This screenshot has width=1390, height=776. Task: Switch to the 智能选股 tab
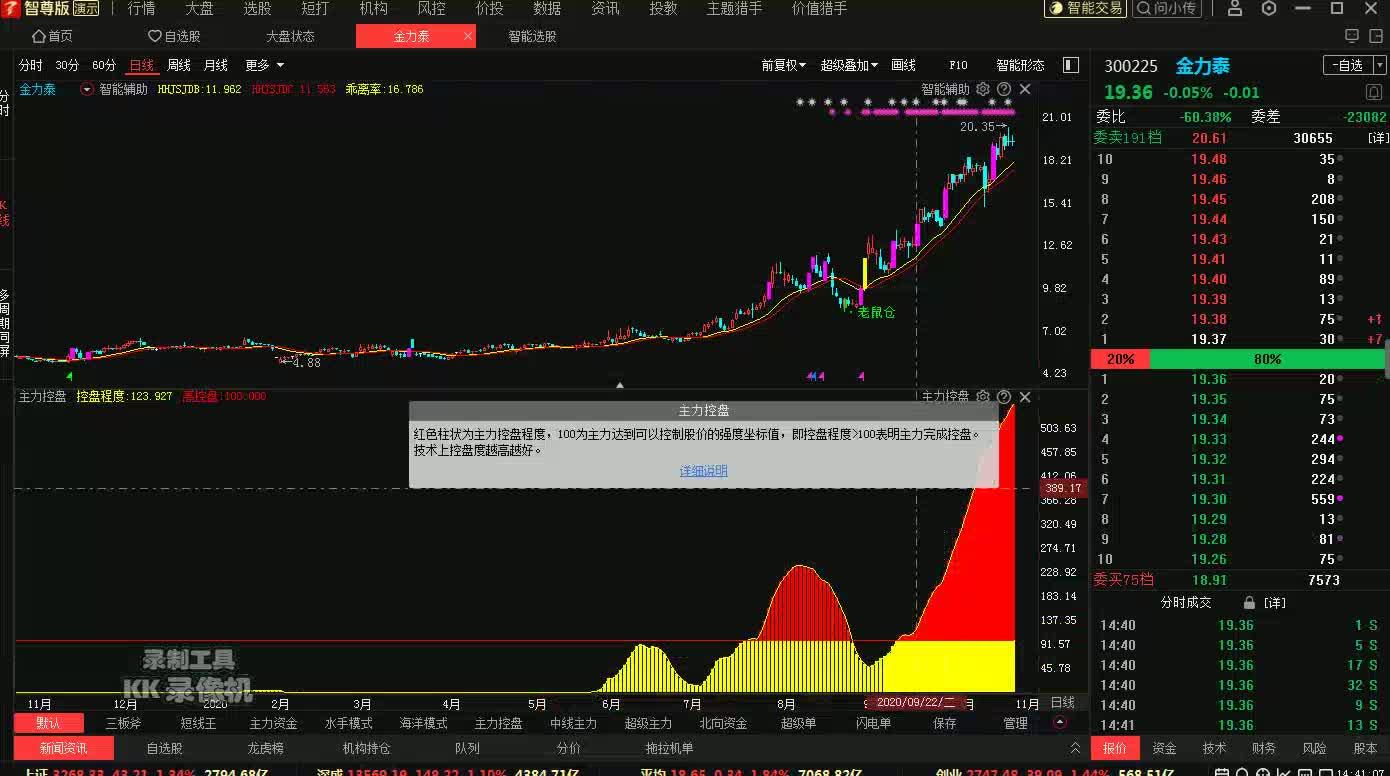click(x=532, y=36)
